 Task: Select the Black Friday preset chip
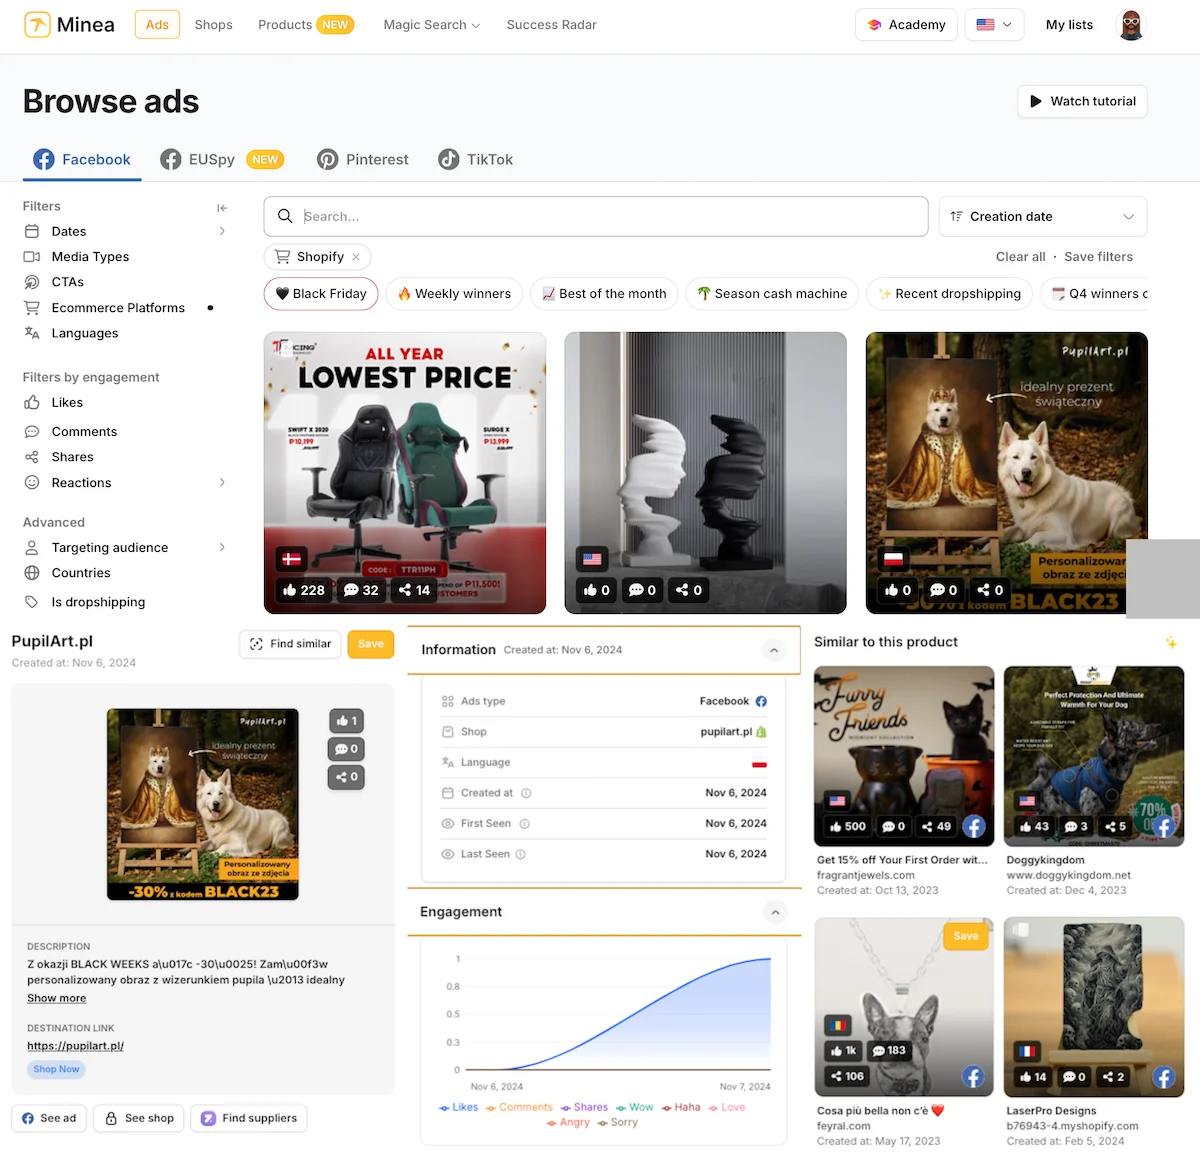click(321, 294)
